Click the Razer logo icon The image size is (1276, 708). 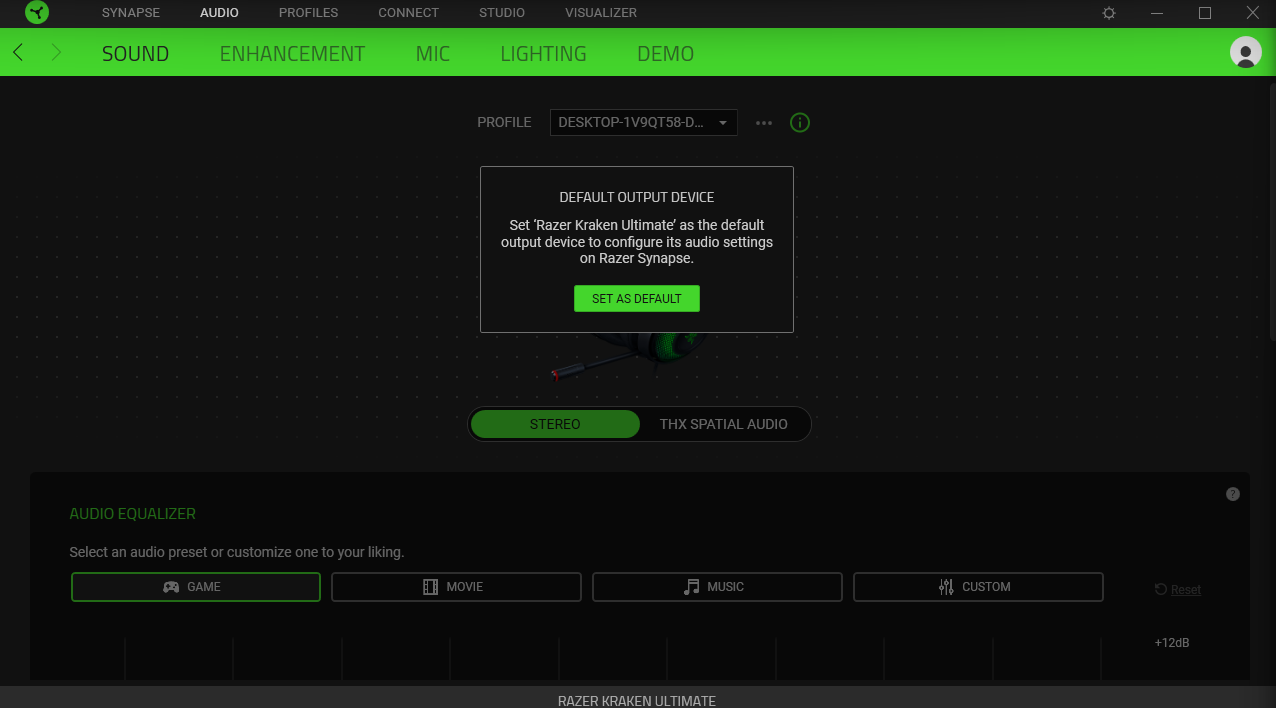tap(37, 13)
